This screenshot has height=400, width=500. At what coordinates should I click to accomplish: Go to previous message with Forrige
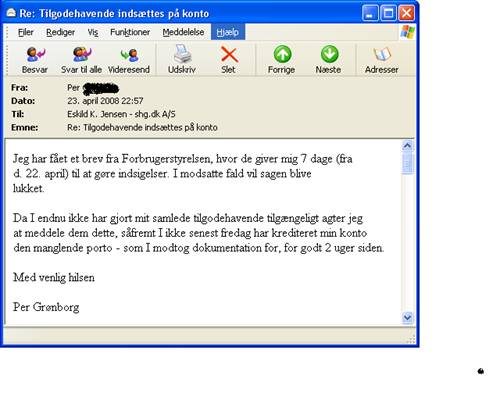(282, 54)
